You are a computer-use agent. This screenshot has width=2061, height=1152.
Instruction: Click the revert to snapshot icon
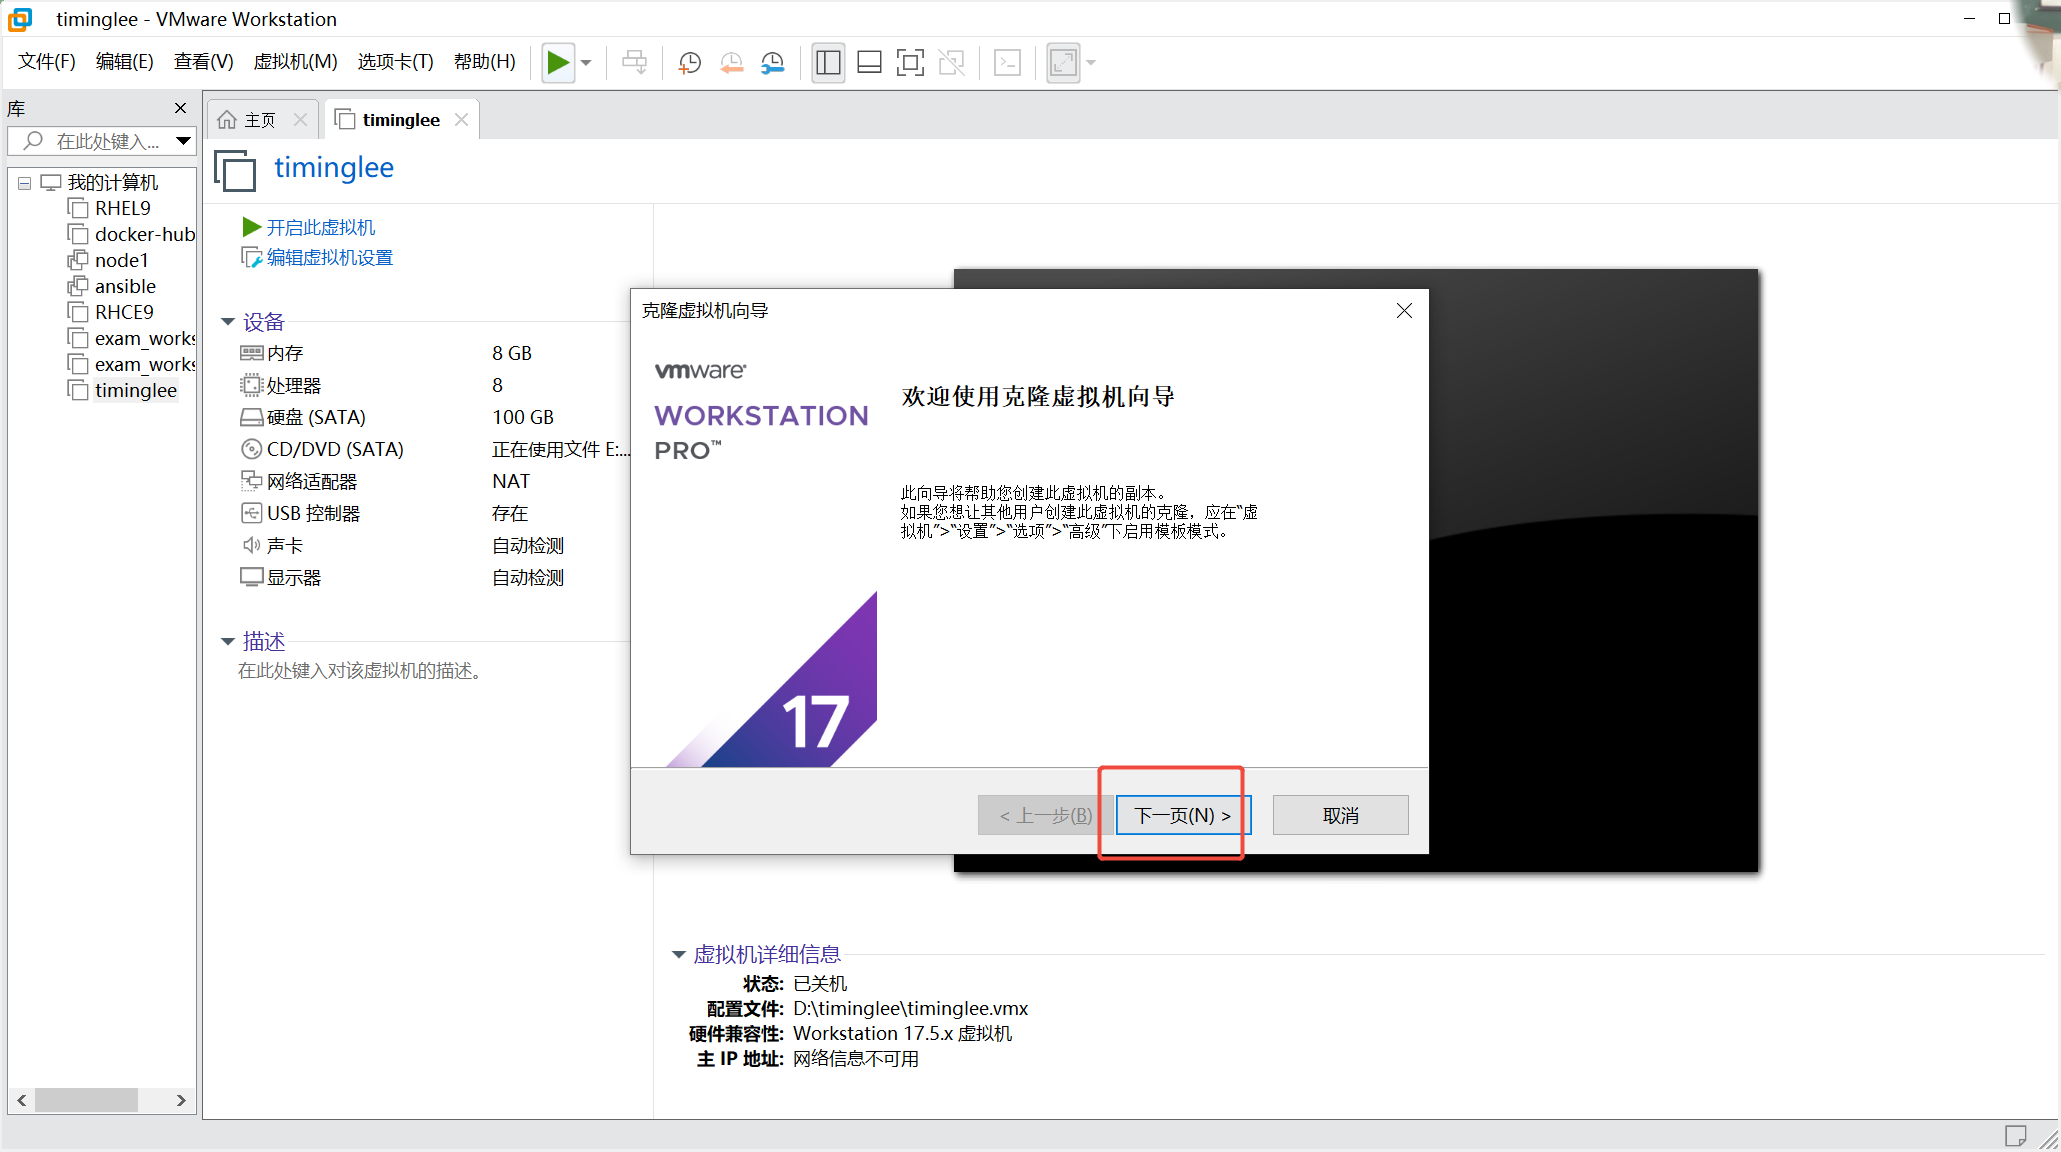coord(731,63)
